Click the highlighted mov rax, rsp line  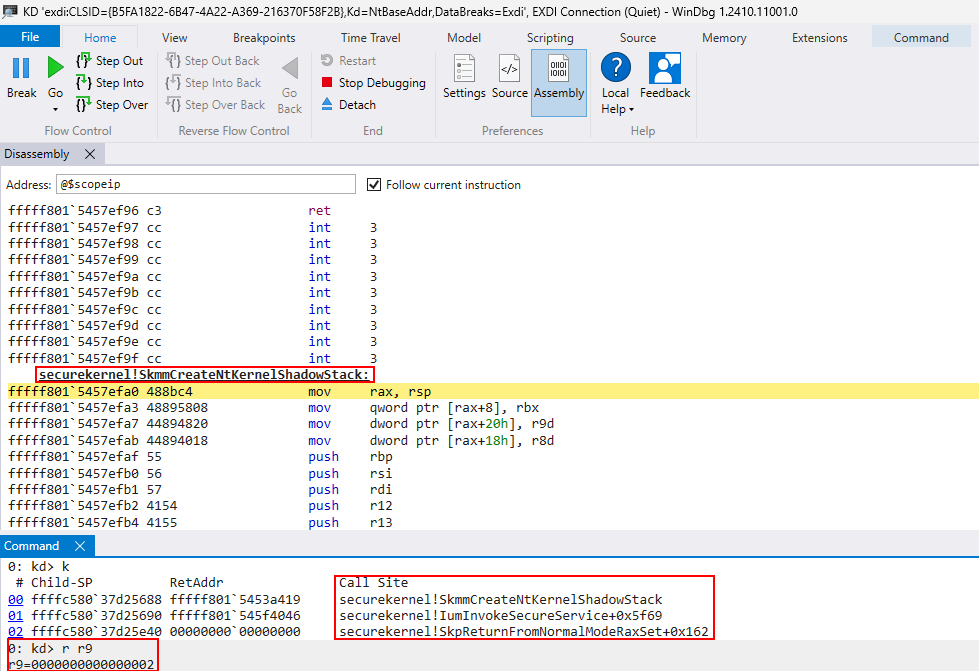coord(490,391)
